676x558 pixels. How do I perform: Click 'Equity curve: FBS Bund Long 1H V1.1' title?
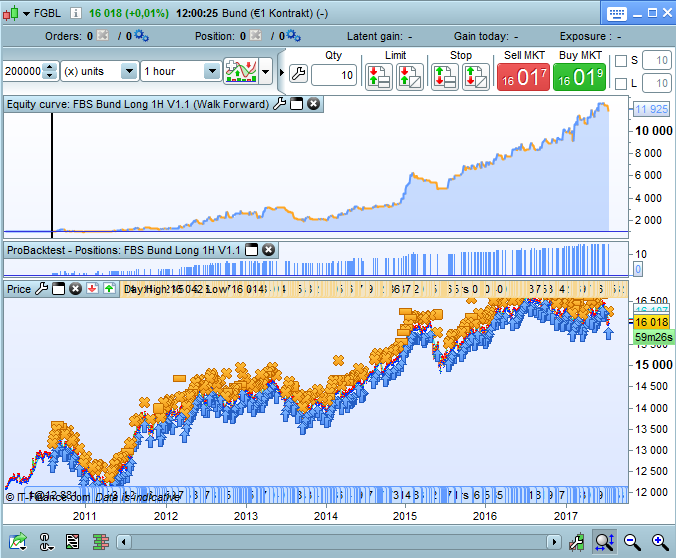point(138,104)
